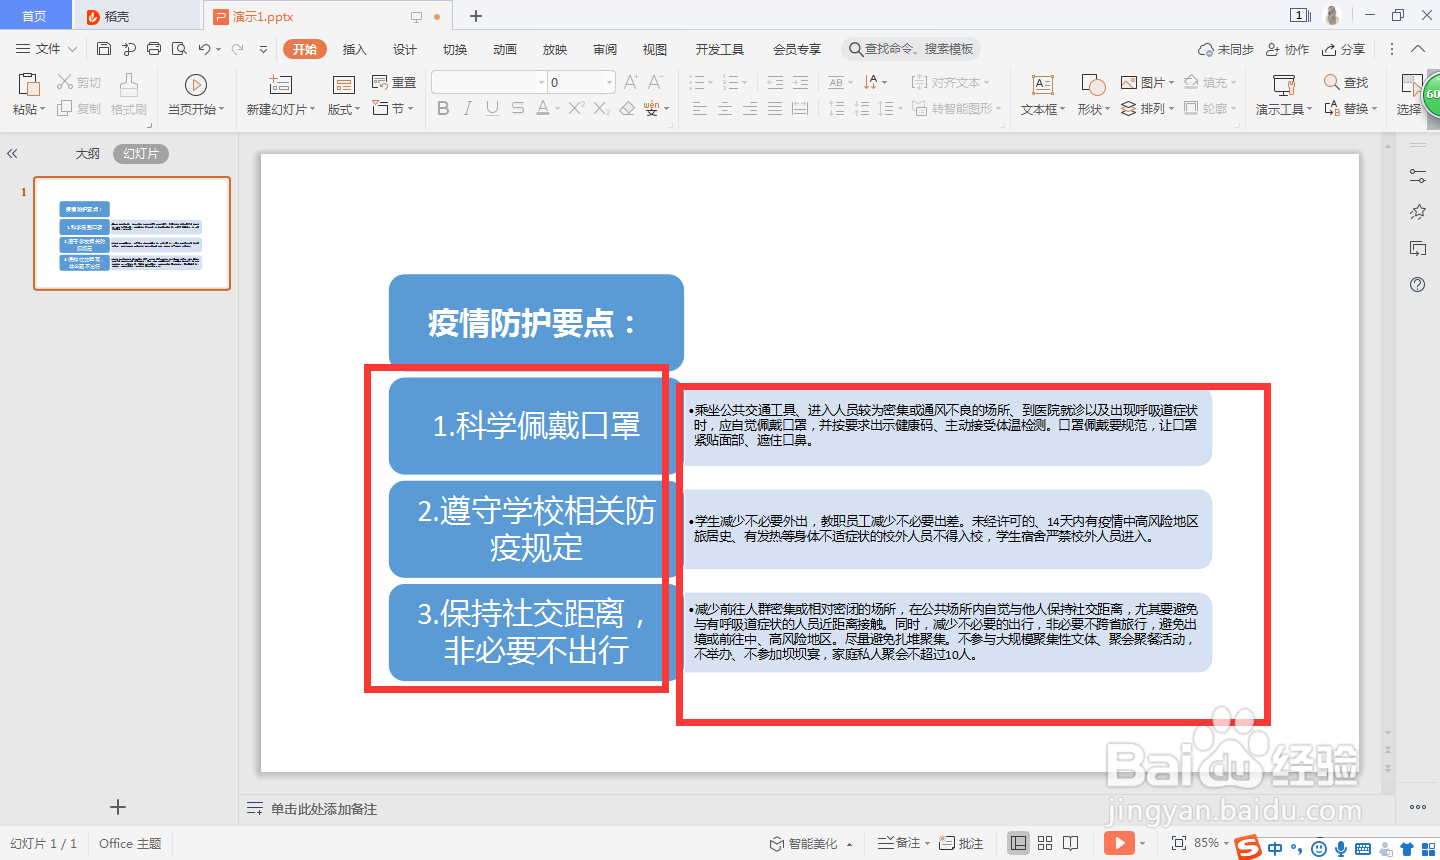
Task: Toggle underline formatting
Action: tap(491, 108)
